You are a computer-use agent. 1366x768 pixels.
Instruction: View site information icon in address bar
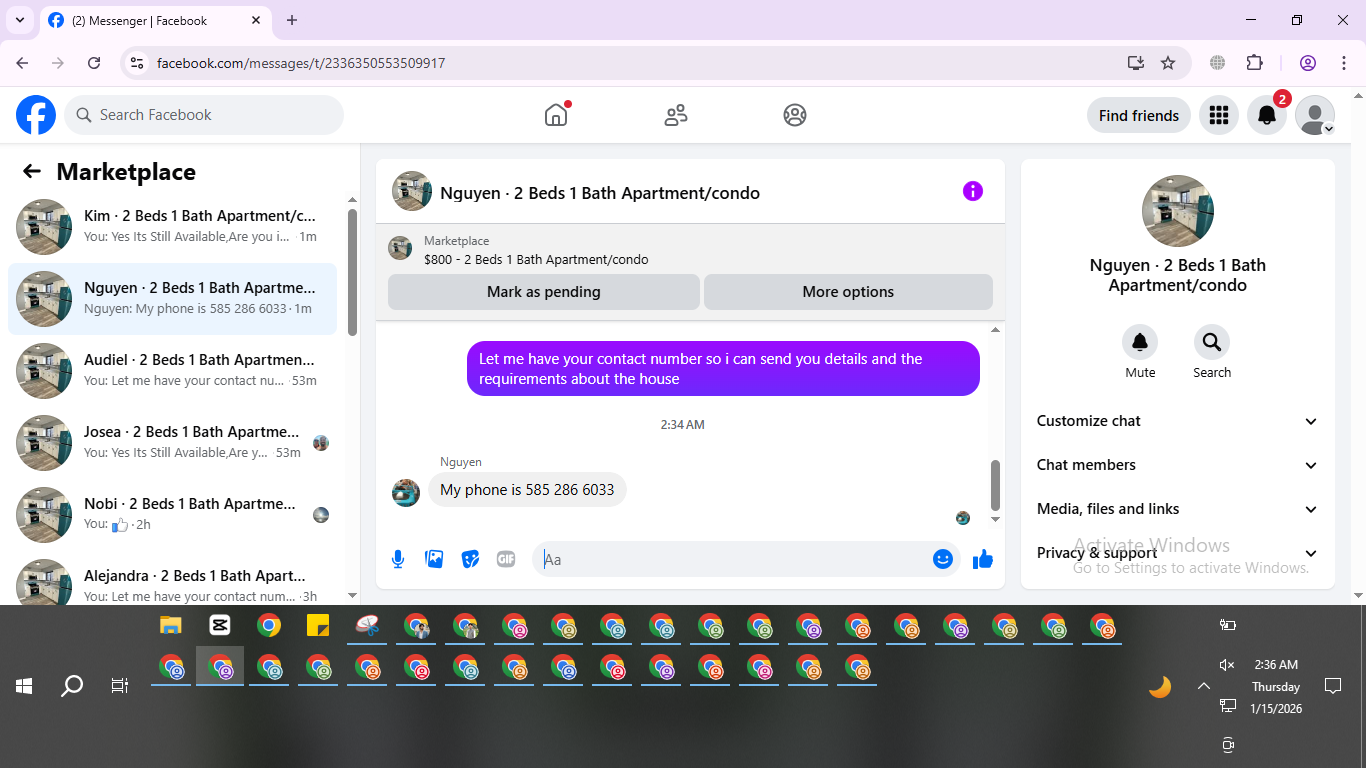pos(138,63)
